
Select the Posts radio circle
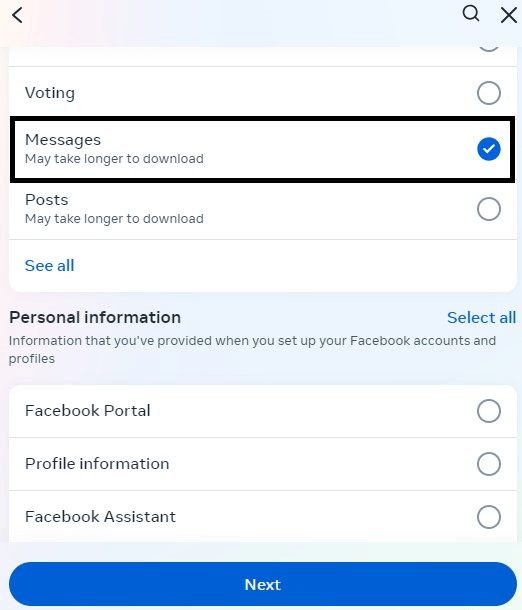tap(489, 209)
